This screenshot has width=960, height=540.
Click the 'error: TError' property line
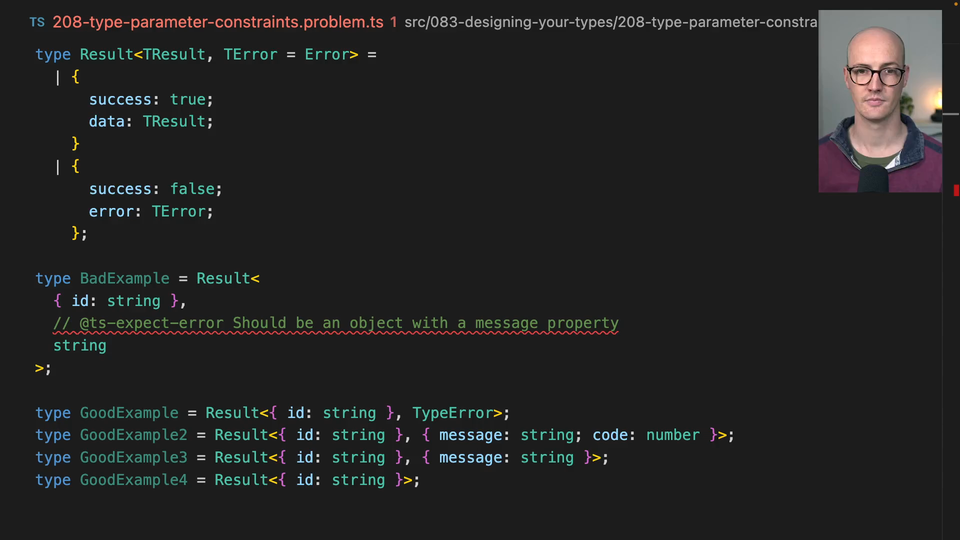coord(151,211)
